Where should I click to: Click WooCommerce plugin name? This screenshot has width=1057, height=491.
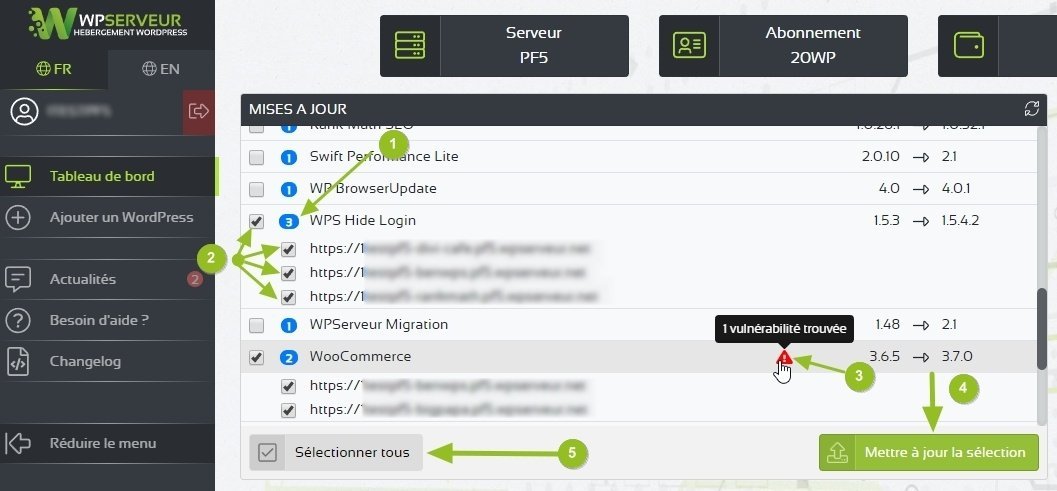coord(360,357)
